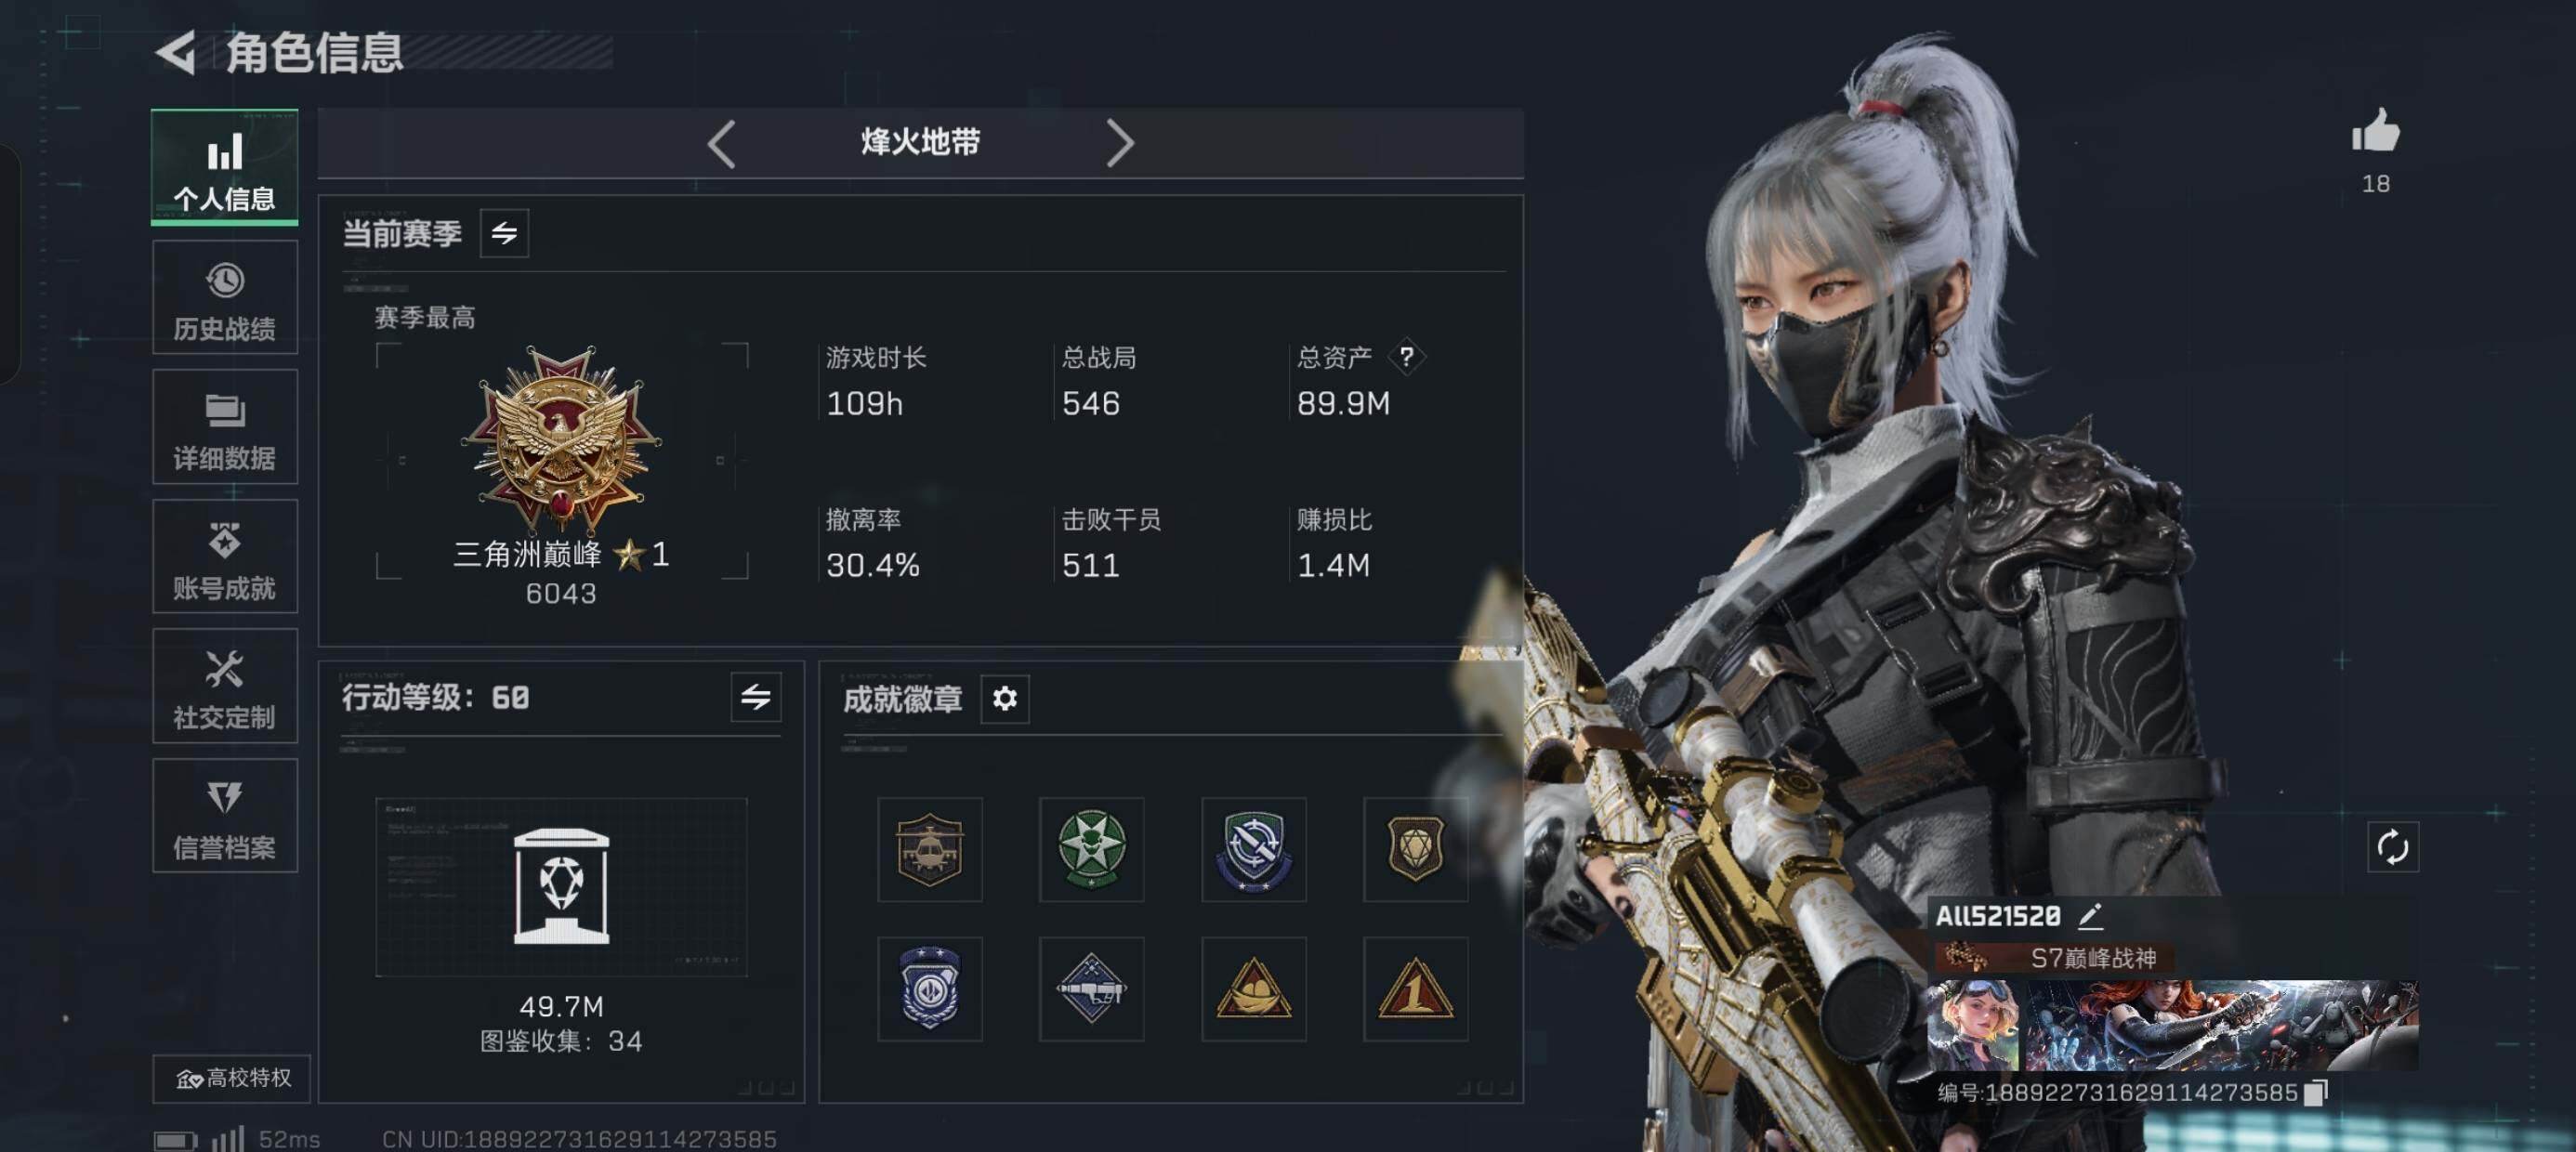Viewport: 2576px width, 1152px height.
Task: Rotate the character with the refresh icon
Action: (x=2392, y=847)
